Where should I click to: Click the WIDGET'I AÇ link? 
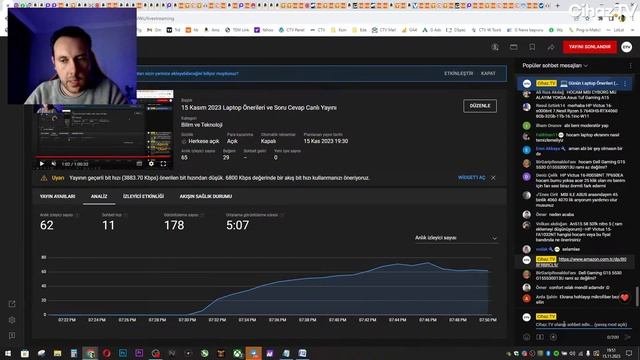pos(471,178)
